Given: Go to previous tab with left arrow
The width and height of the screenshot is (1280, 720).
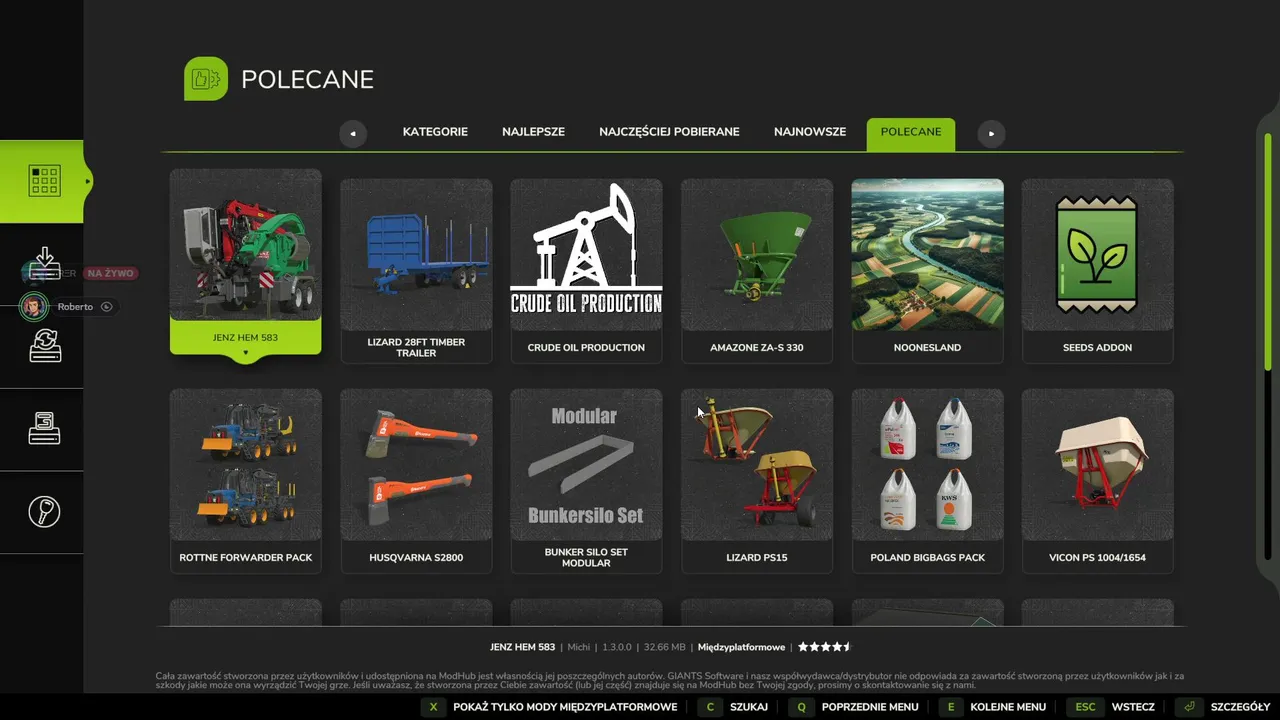Looking at the screenshot, I should pos(353,133).
